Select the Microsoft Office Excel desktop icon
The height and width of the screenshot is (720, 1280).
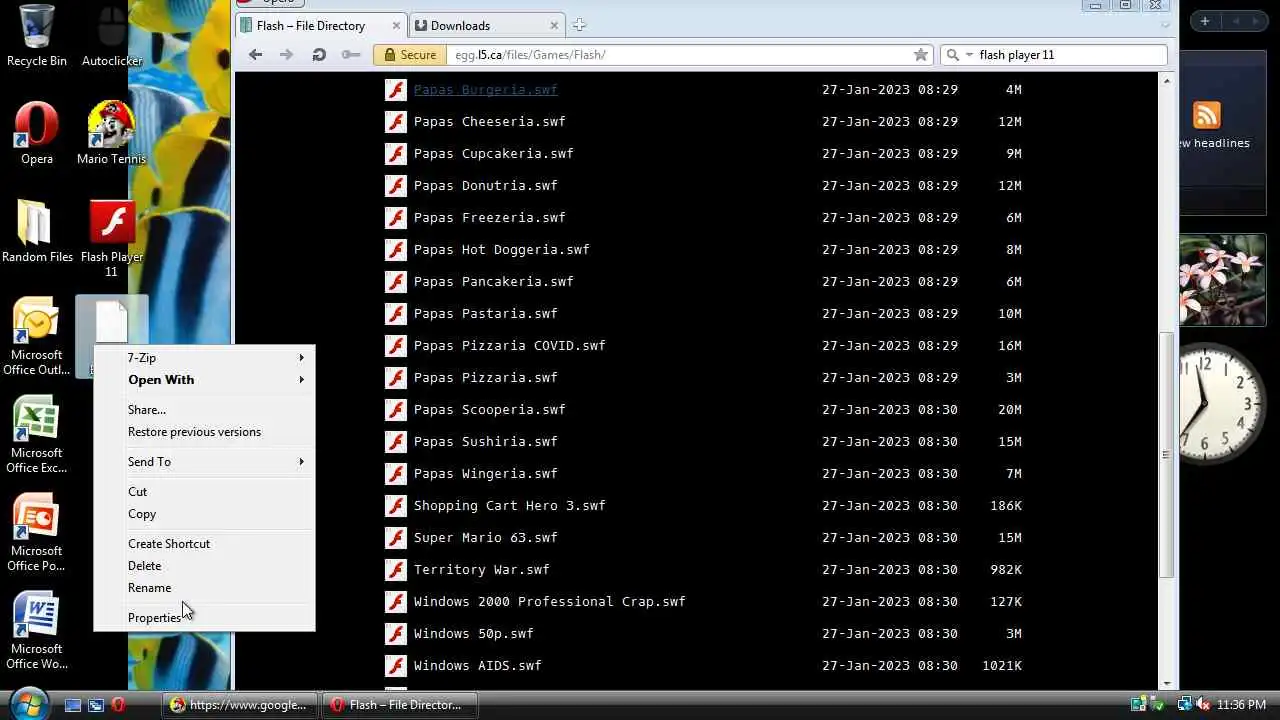point(37,434)
